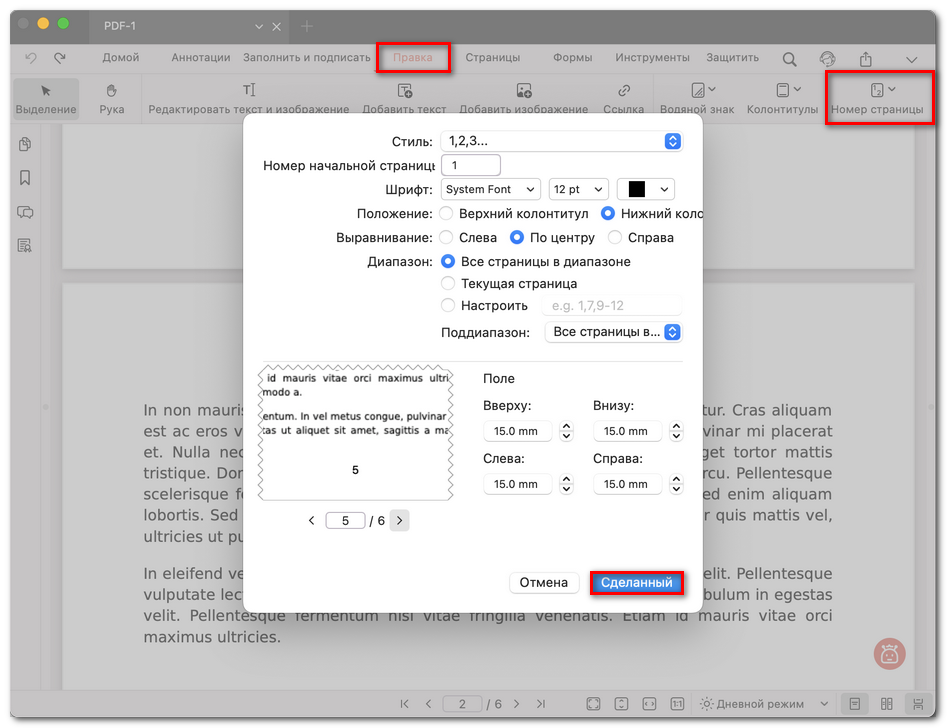
Task: Open the Стиль dropdown
Action: pos(561,142)
